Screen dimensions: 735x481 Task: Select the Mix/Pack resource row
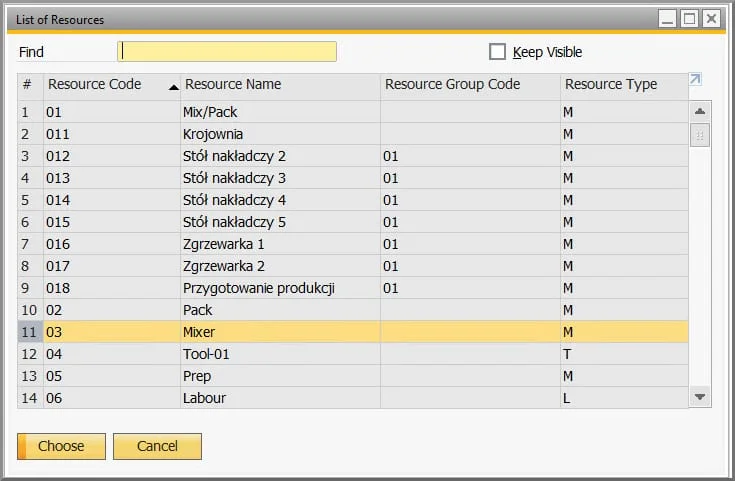click(x=353, y=112)
